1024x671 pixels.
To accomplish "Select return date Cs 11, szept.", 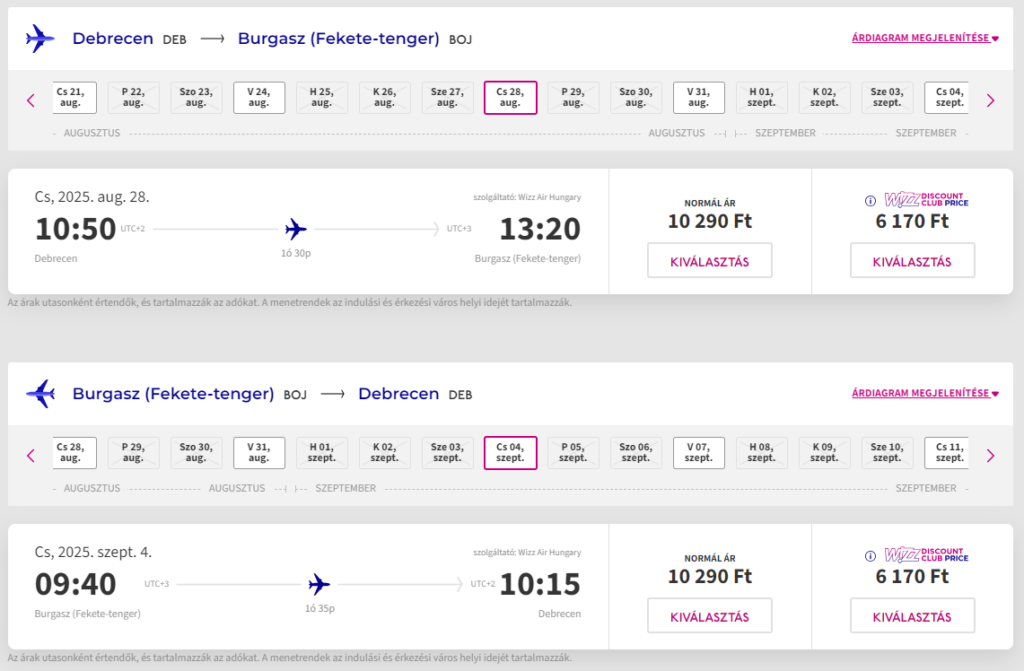I will pos(946,452).
